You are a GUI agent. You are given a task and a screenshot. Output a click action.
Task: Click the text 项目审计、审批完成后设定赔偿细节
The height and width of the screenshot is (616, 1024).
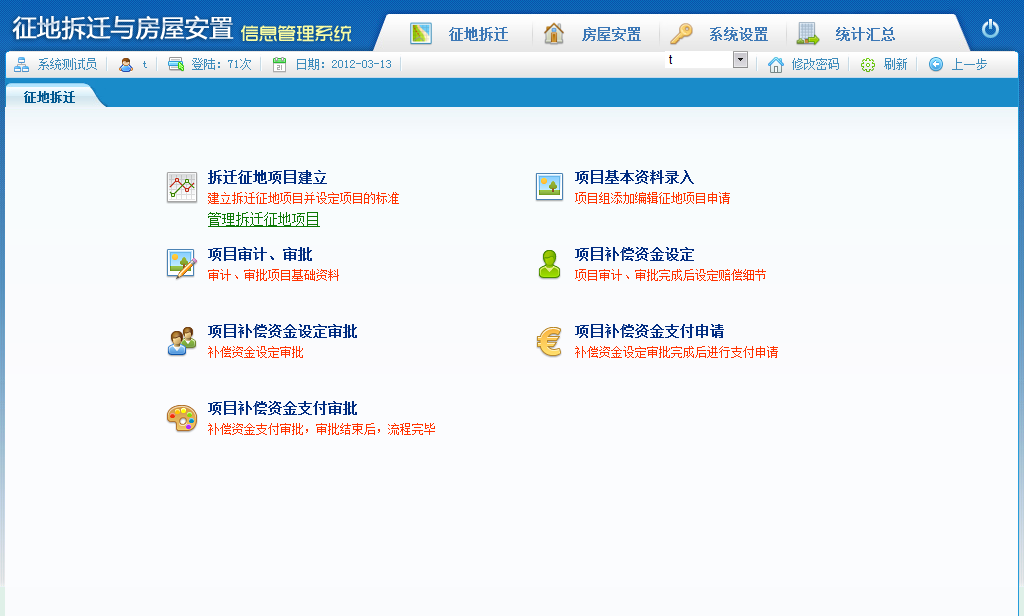click(670, 275)
